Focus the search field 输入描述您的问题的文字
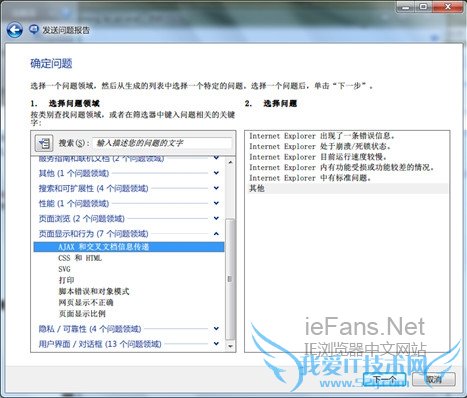 tap(162, 143)
